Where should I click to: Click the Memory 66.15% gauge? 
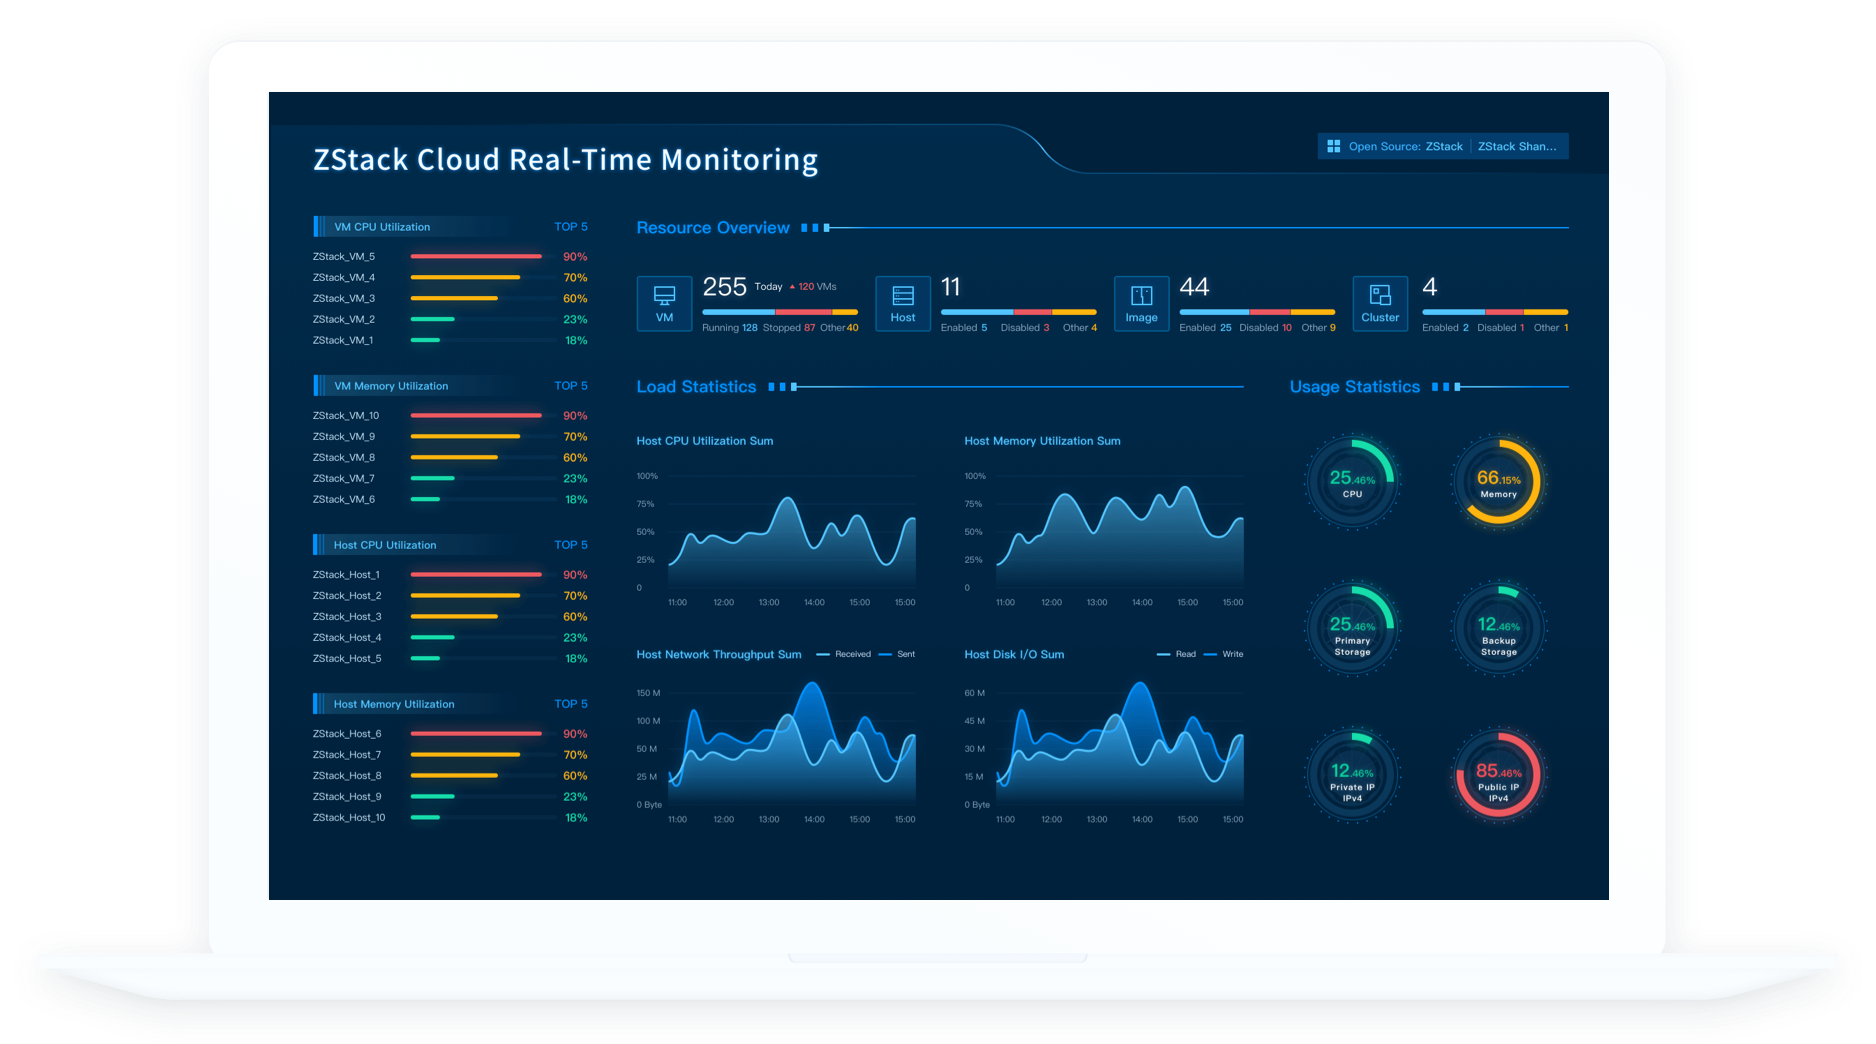pyautogui.click(x=1498, y=482)
